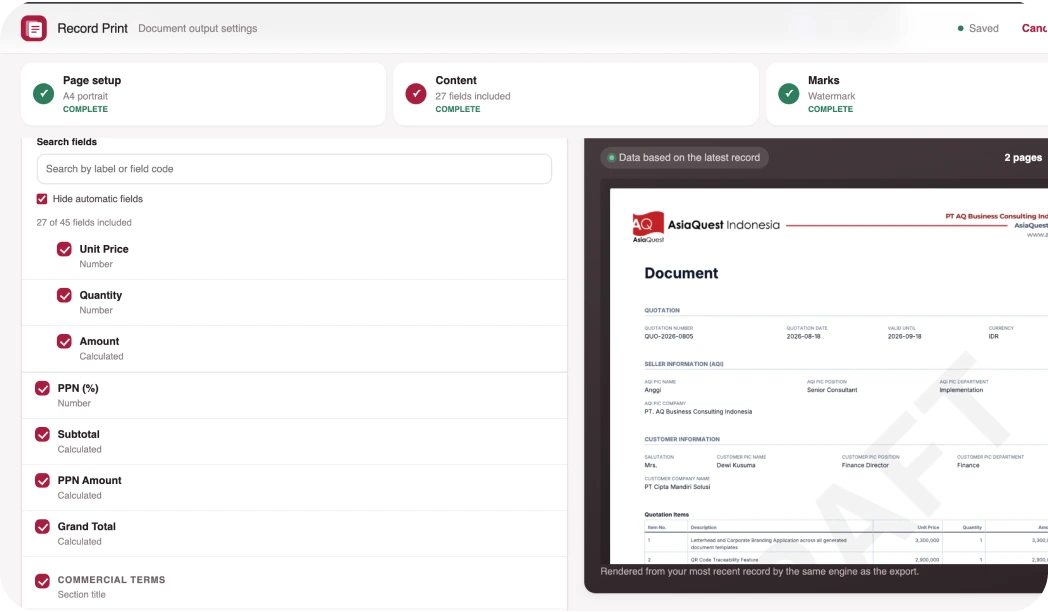
Task: Click the Data based on the latest record badge
Action: tap(684, 158)
